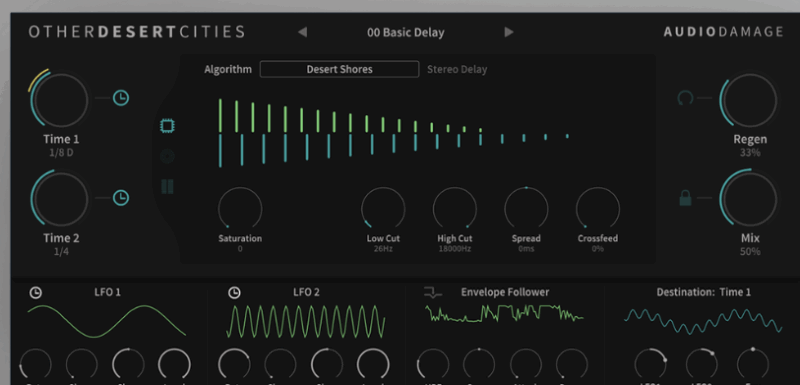Click the Spread value 0ms
This screenshot has width=800, height=385.
point(526,249)
